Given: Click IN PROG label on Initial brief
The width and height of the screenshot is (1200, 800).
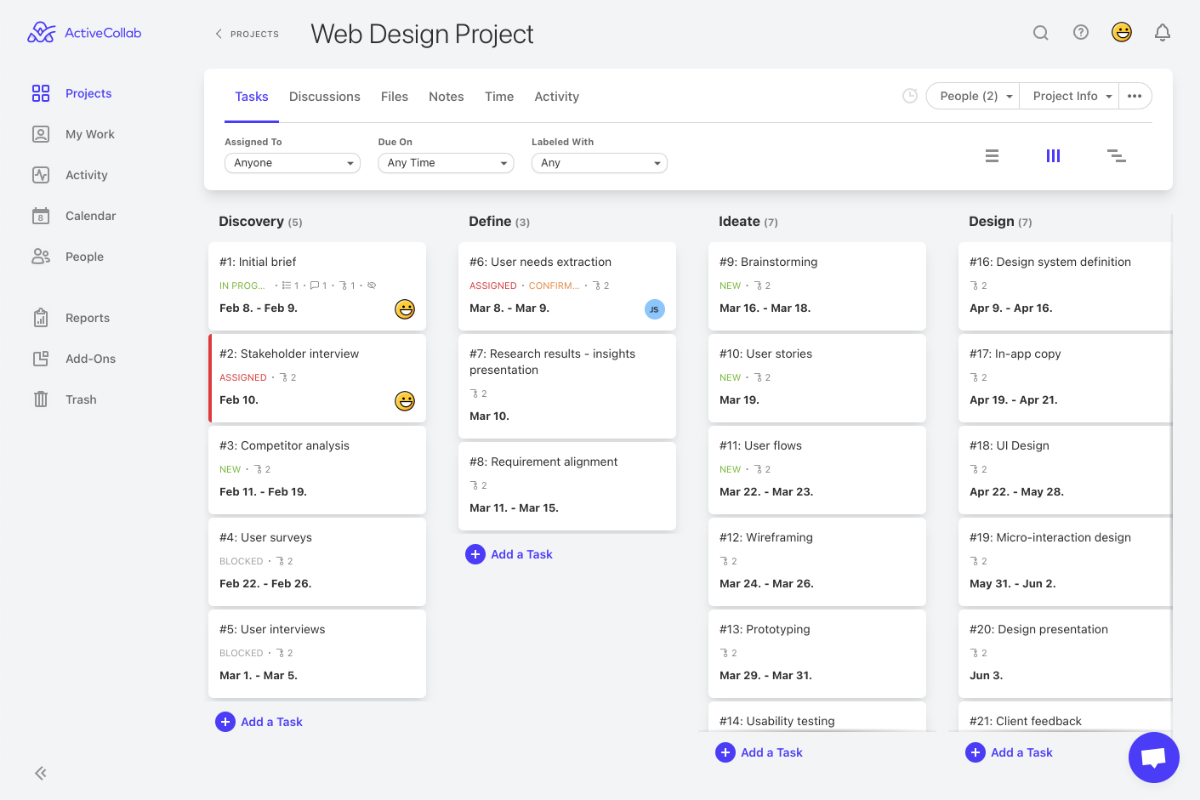Looking at the screenshot, I should [243, 286].
